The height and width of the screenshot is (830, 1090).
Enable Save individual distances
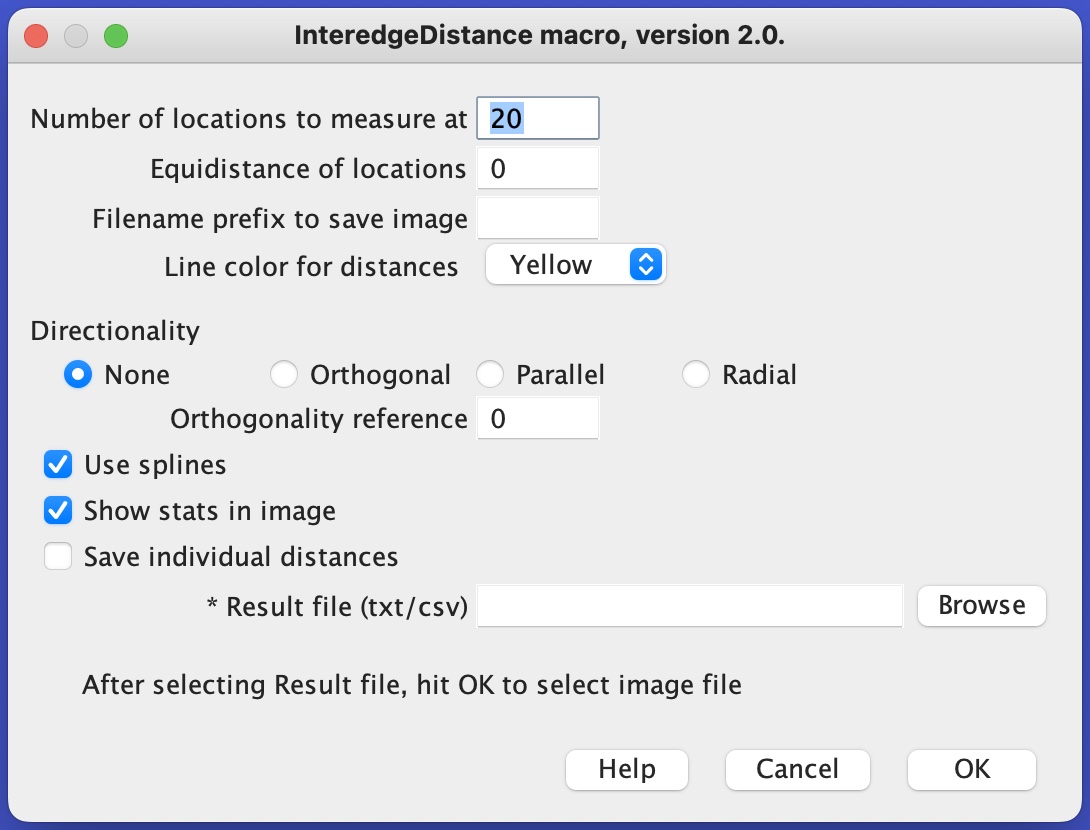[x=58, y=557]
